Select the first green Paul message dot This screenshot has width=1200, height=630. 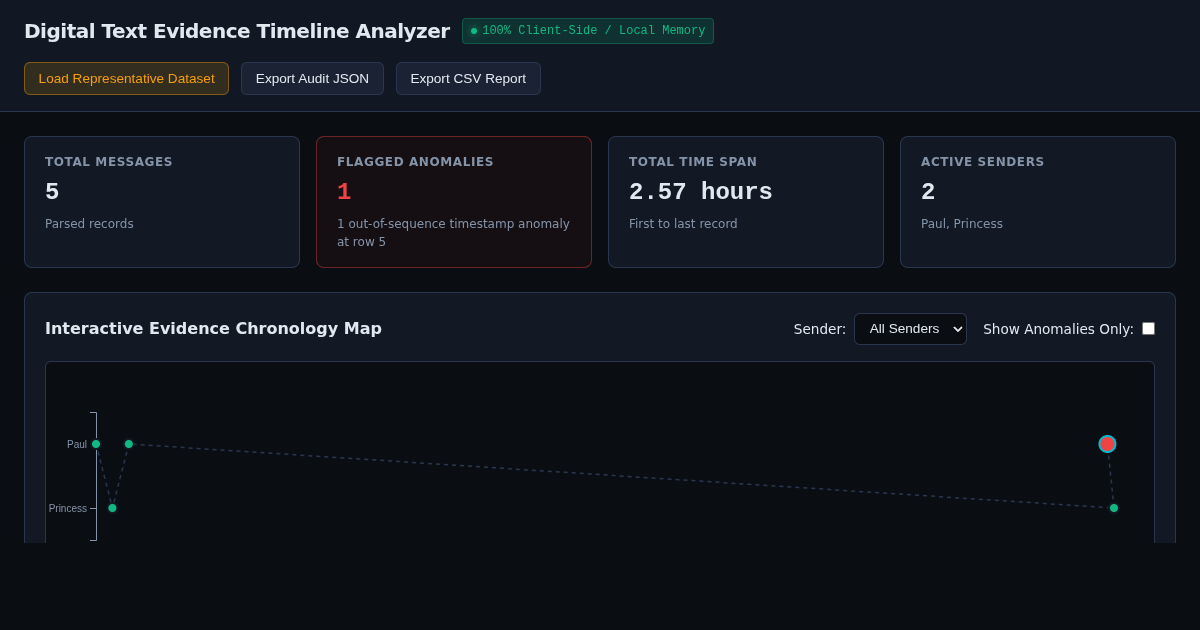[96, 444]
